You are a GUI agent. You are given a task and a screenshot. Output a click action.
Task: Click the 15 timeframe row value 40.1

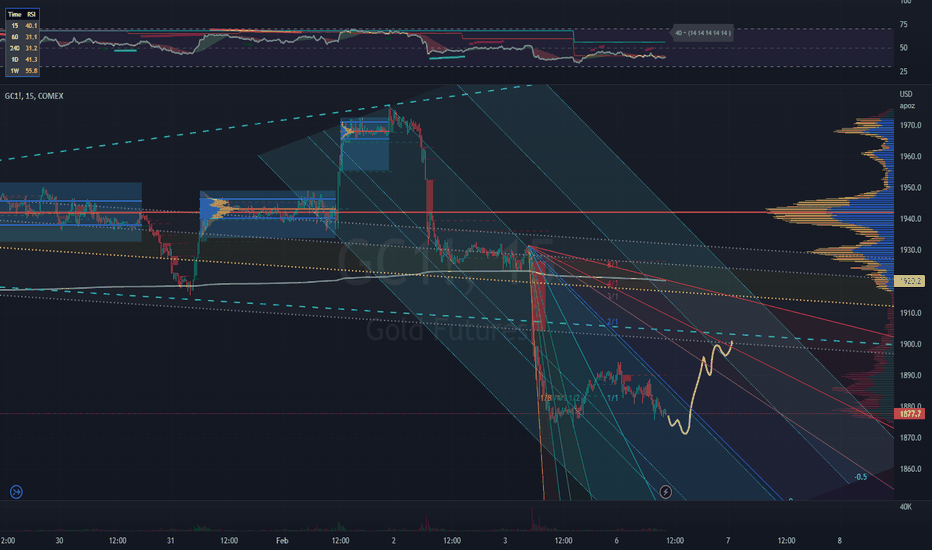click(31, 26)
